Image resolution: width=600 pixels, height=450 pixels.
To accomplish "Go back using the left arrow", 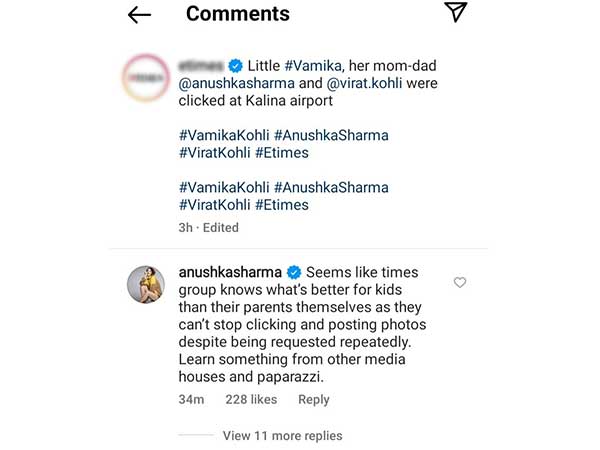I will pos(139,14).
